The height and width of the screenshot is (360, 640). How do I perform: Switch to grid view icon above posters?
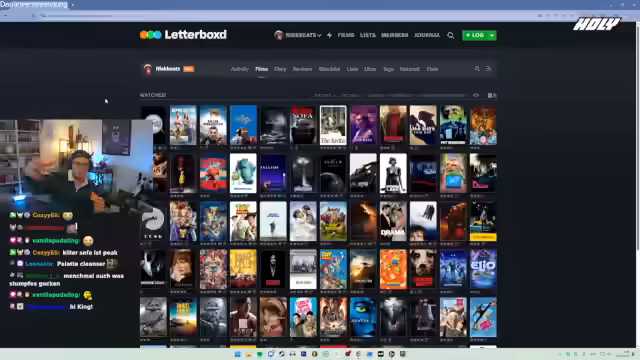492,95
